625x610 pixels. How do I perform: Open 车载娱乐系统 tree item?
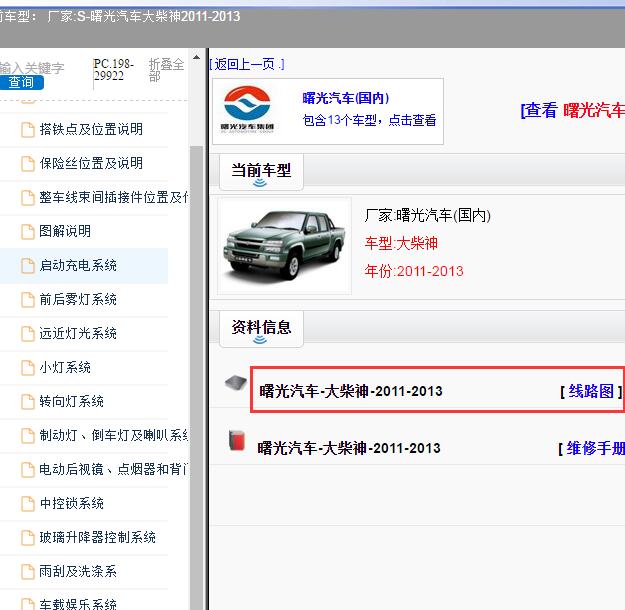pos(78,604)
